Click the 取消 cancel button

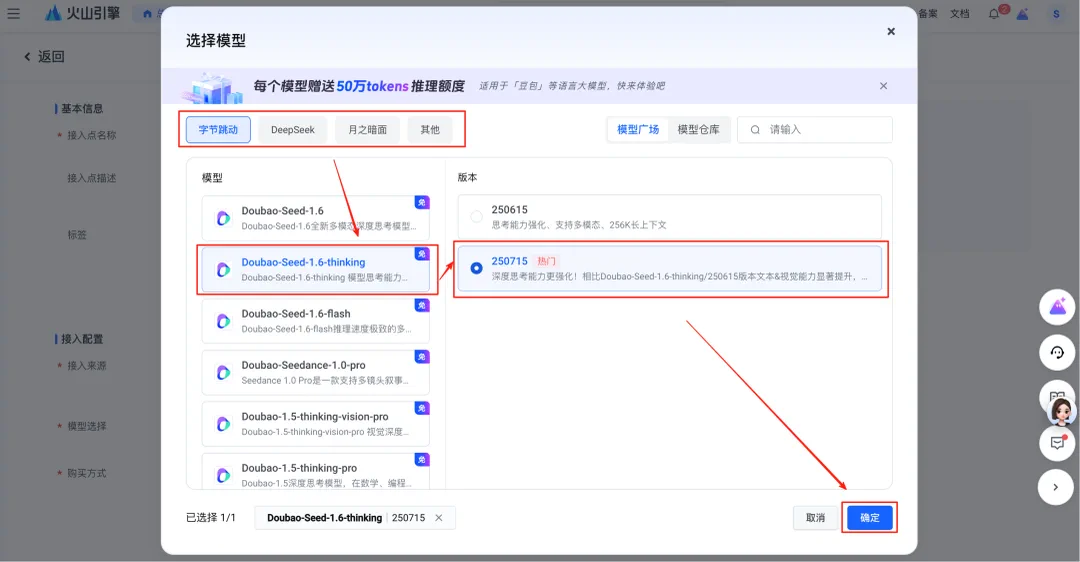pyautogui.click(x=816, y=518)
